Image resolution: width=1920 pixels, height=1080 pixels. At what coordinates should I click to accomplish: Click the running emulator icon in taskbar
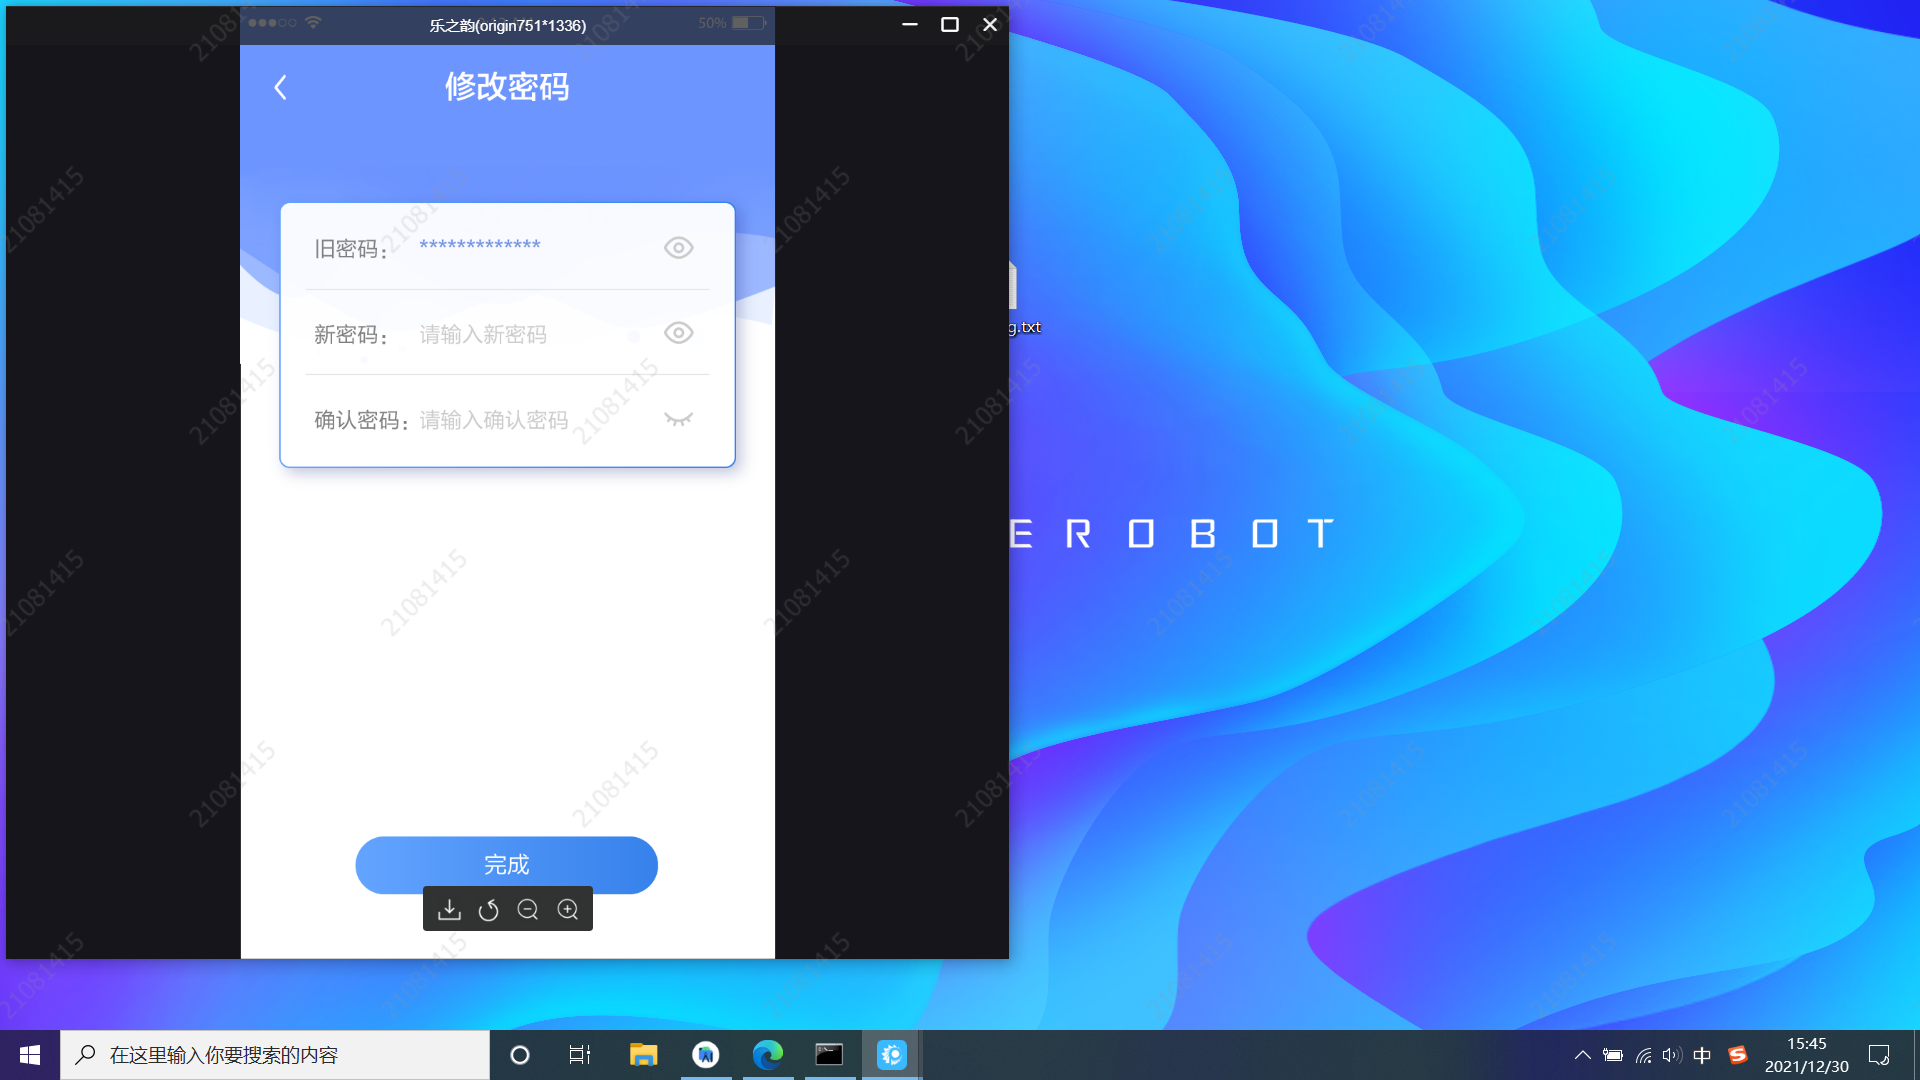click(891, 1055)
